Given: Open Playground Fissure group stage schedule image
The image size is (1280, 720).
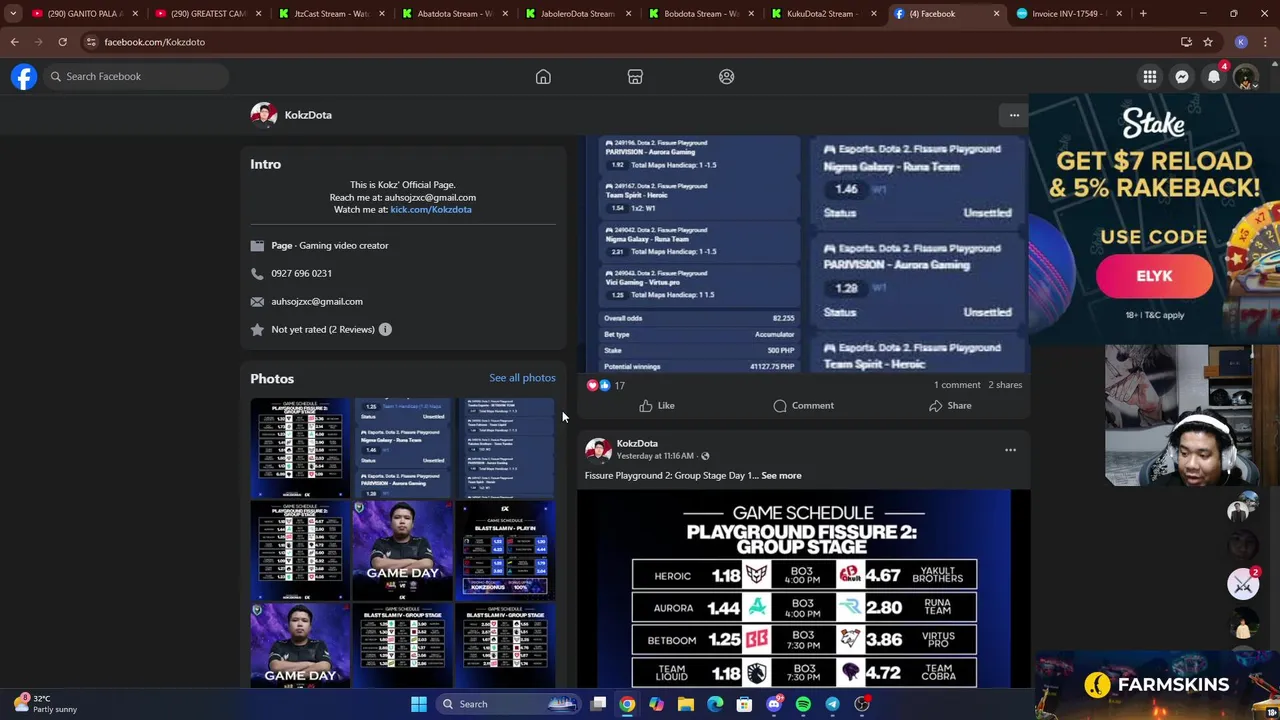Looking at the screenshot, I should 803,589.
